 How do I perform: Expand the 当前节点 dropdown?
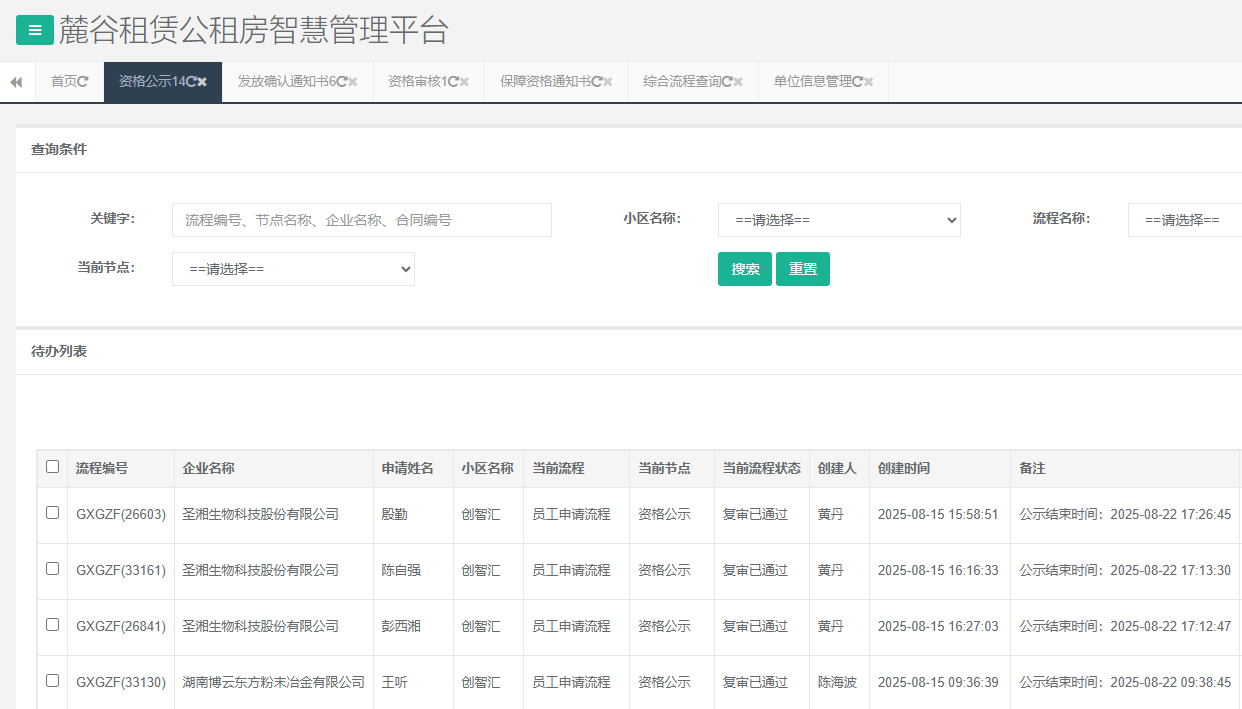pyautogui.click(x=293, y=269)
